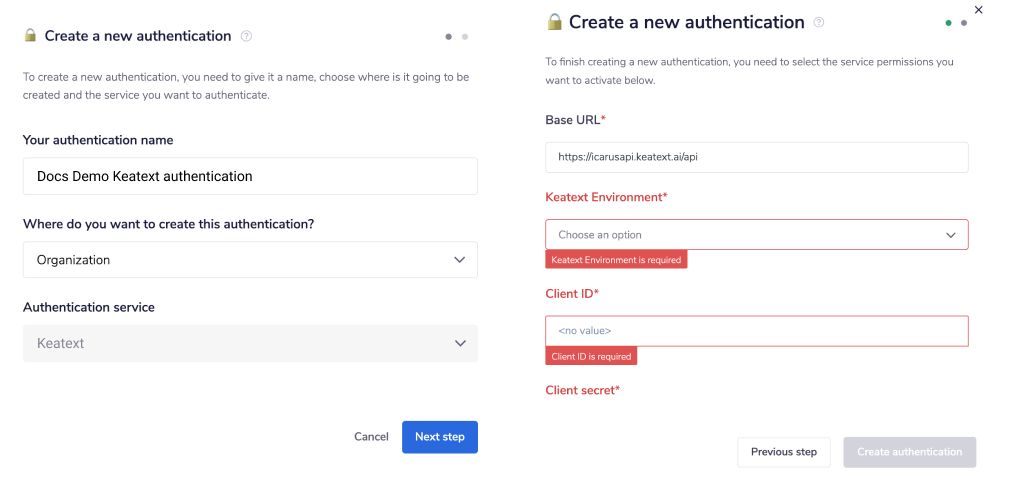The width and height of the screenshot is (1010, 477).
Task: Click gray step dot next to the green dot
Action: (x=964, y=22)
